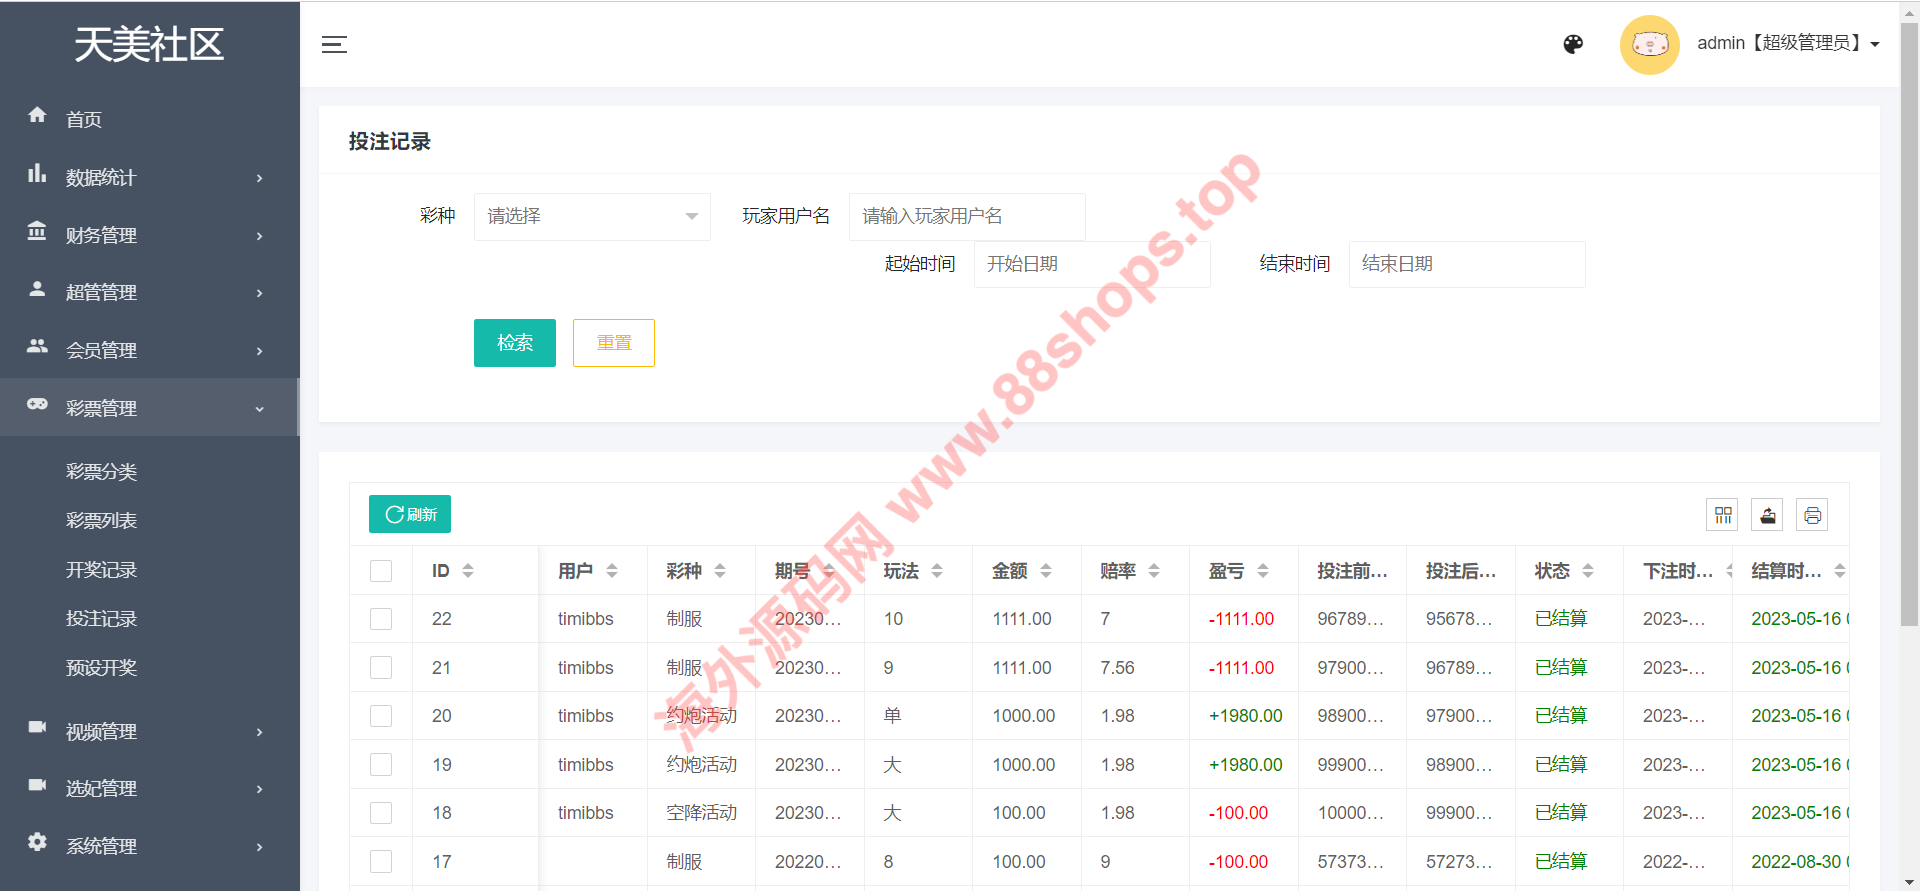The height and width of the screenshot is (891, 1920).
Task: Click the 检索 search button
Action: point(514,343)
